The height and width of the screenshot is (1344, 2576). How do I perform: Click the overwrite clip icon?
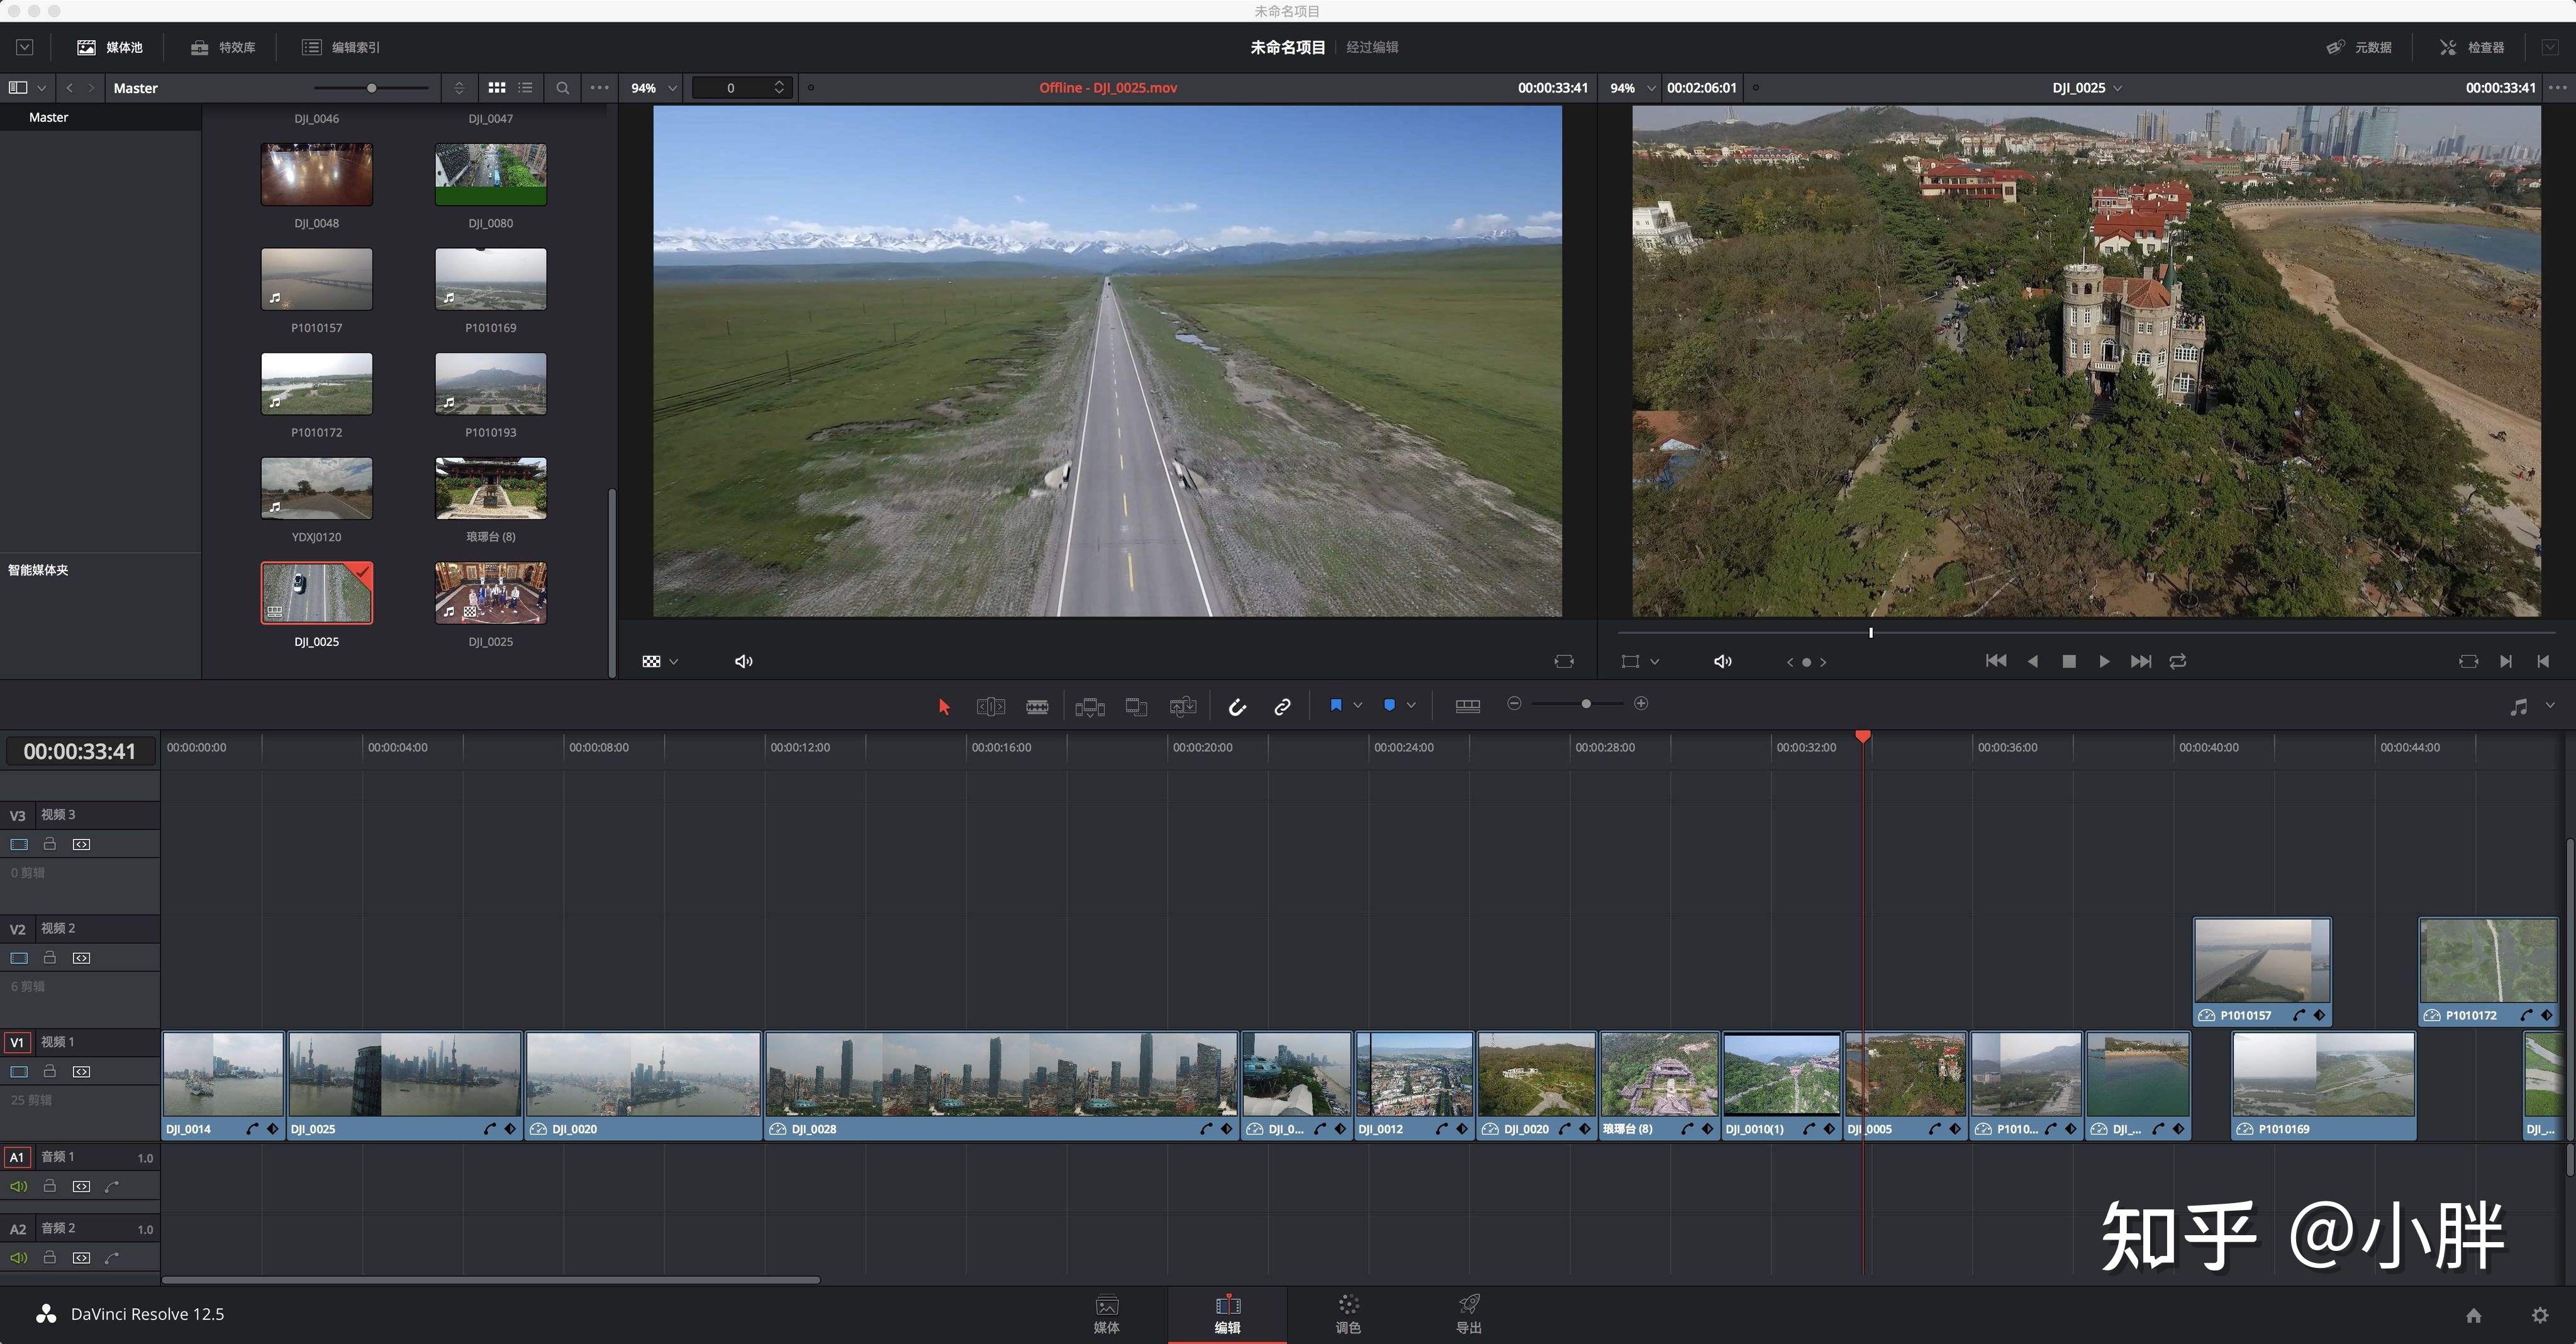1136,707
